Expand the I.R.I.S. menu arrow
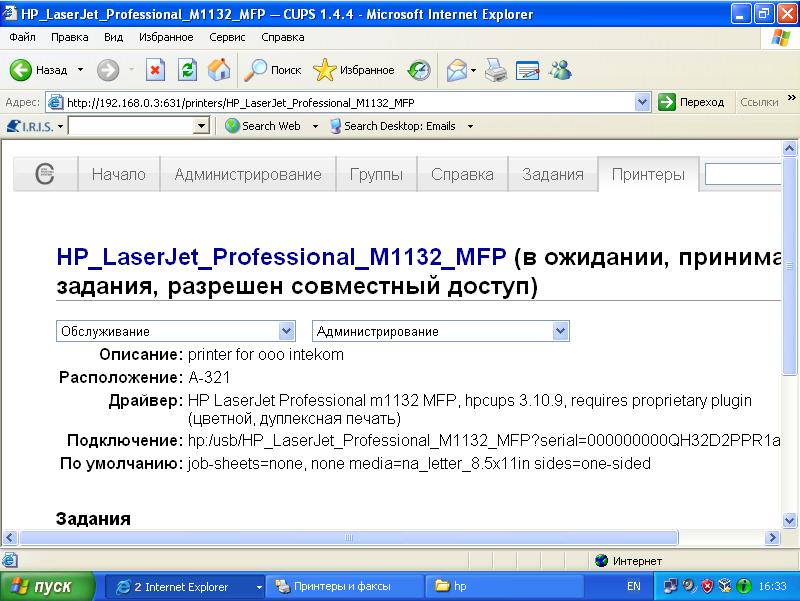Viewport: 800px width, 601px height. tap(60, 126)
